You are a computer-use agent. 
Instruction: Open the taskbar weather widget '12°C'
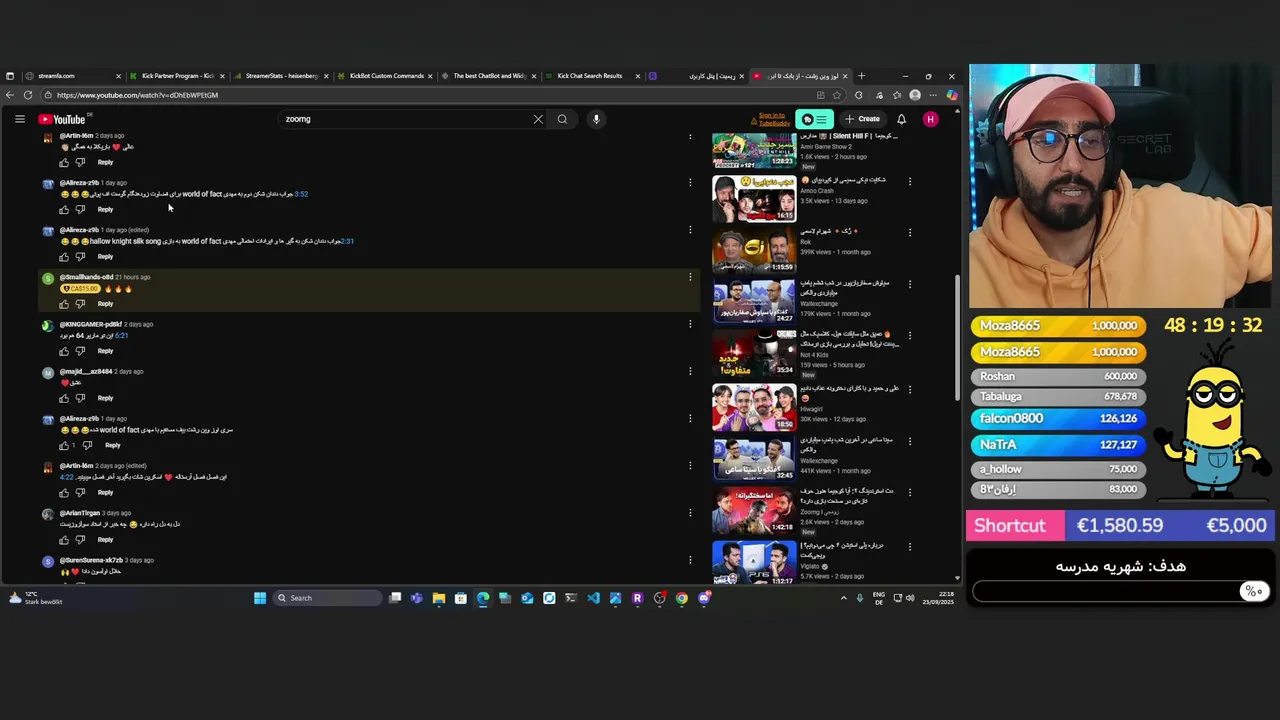[x=35, y=598]
